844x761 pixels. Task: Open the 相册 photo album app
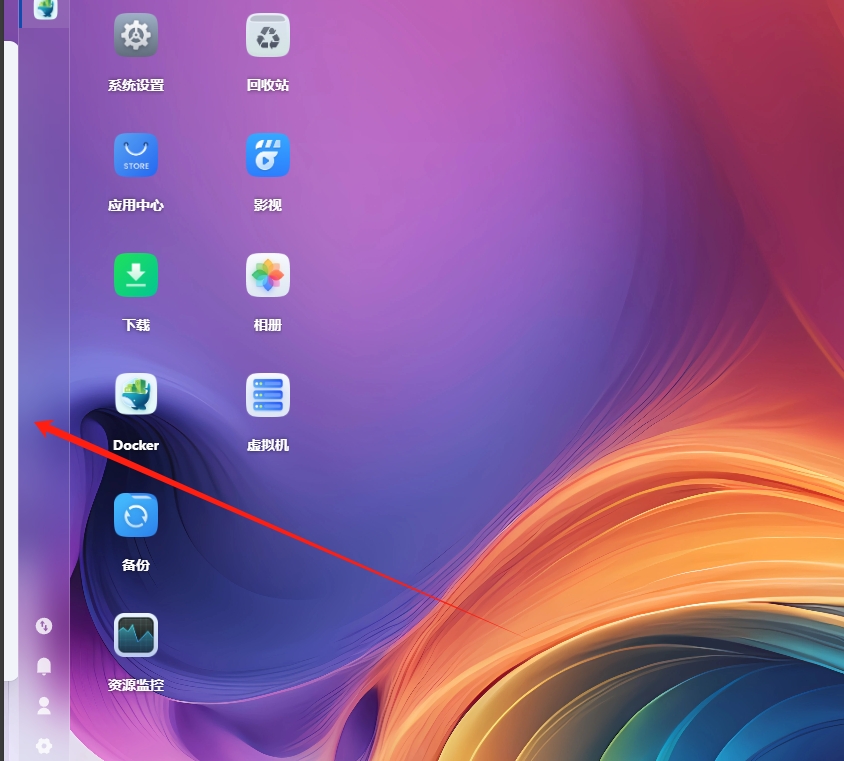pyautogui.click(x=268, y=275)
